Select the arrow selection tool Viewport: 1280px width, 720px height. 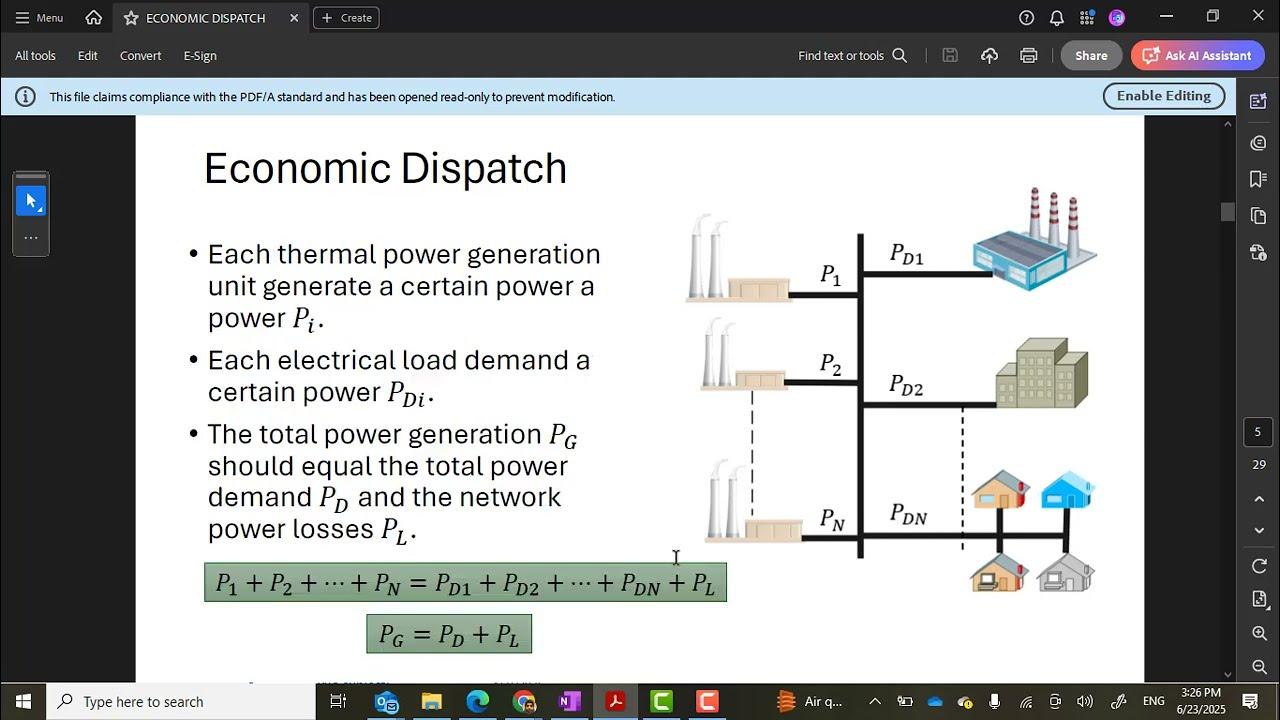click(x=31, y=201)
